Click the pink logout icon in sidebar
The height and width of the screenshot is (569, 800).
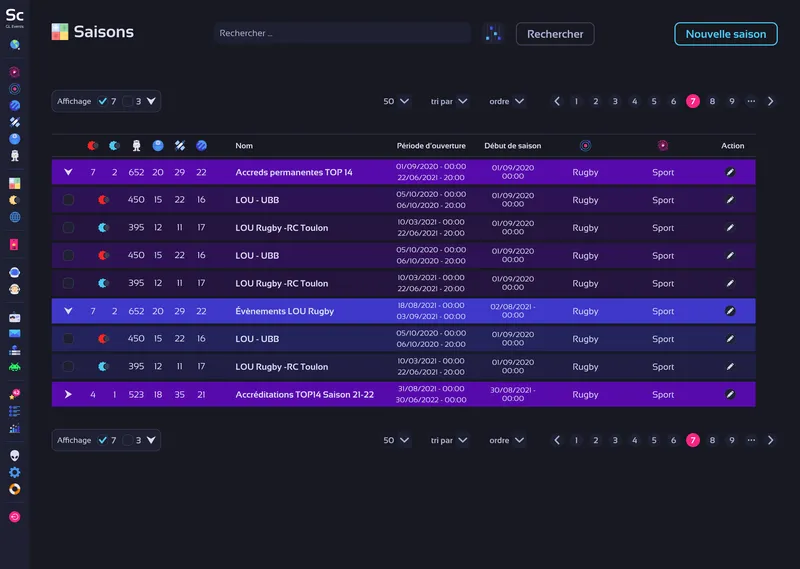click(15, 517)
